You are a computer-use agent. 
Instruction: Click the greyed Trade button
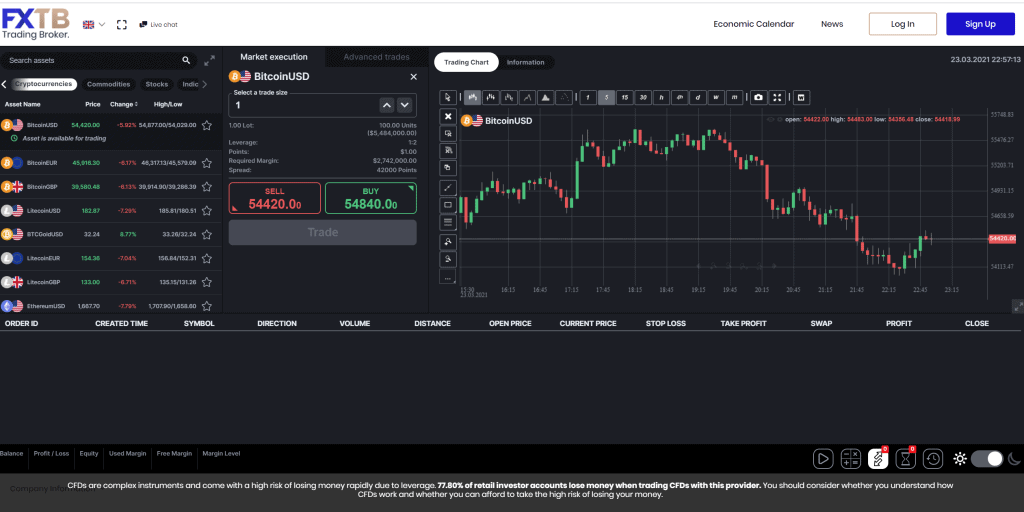coord(323,232)
